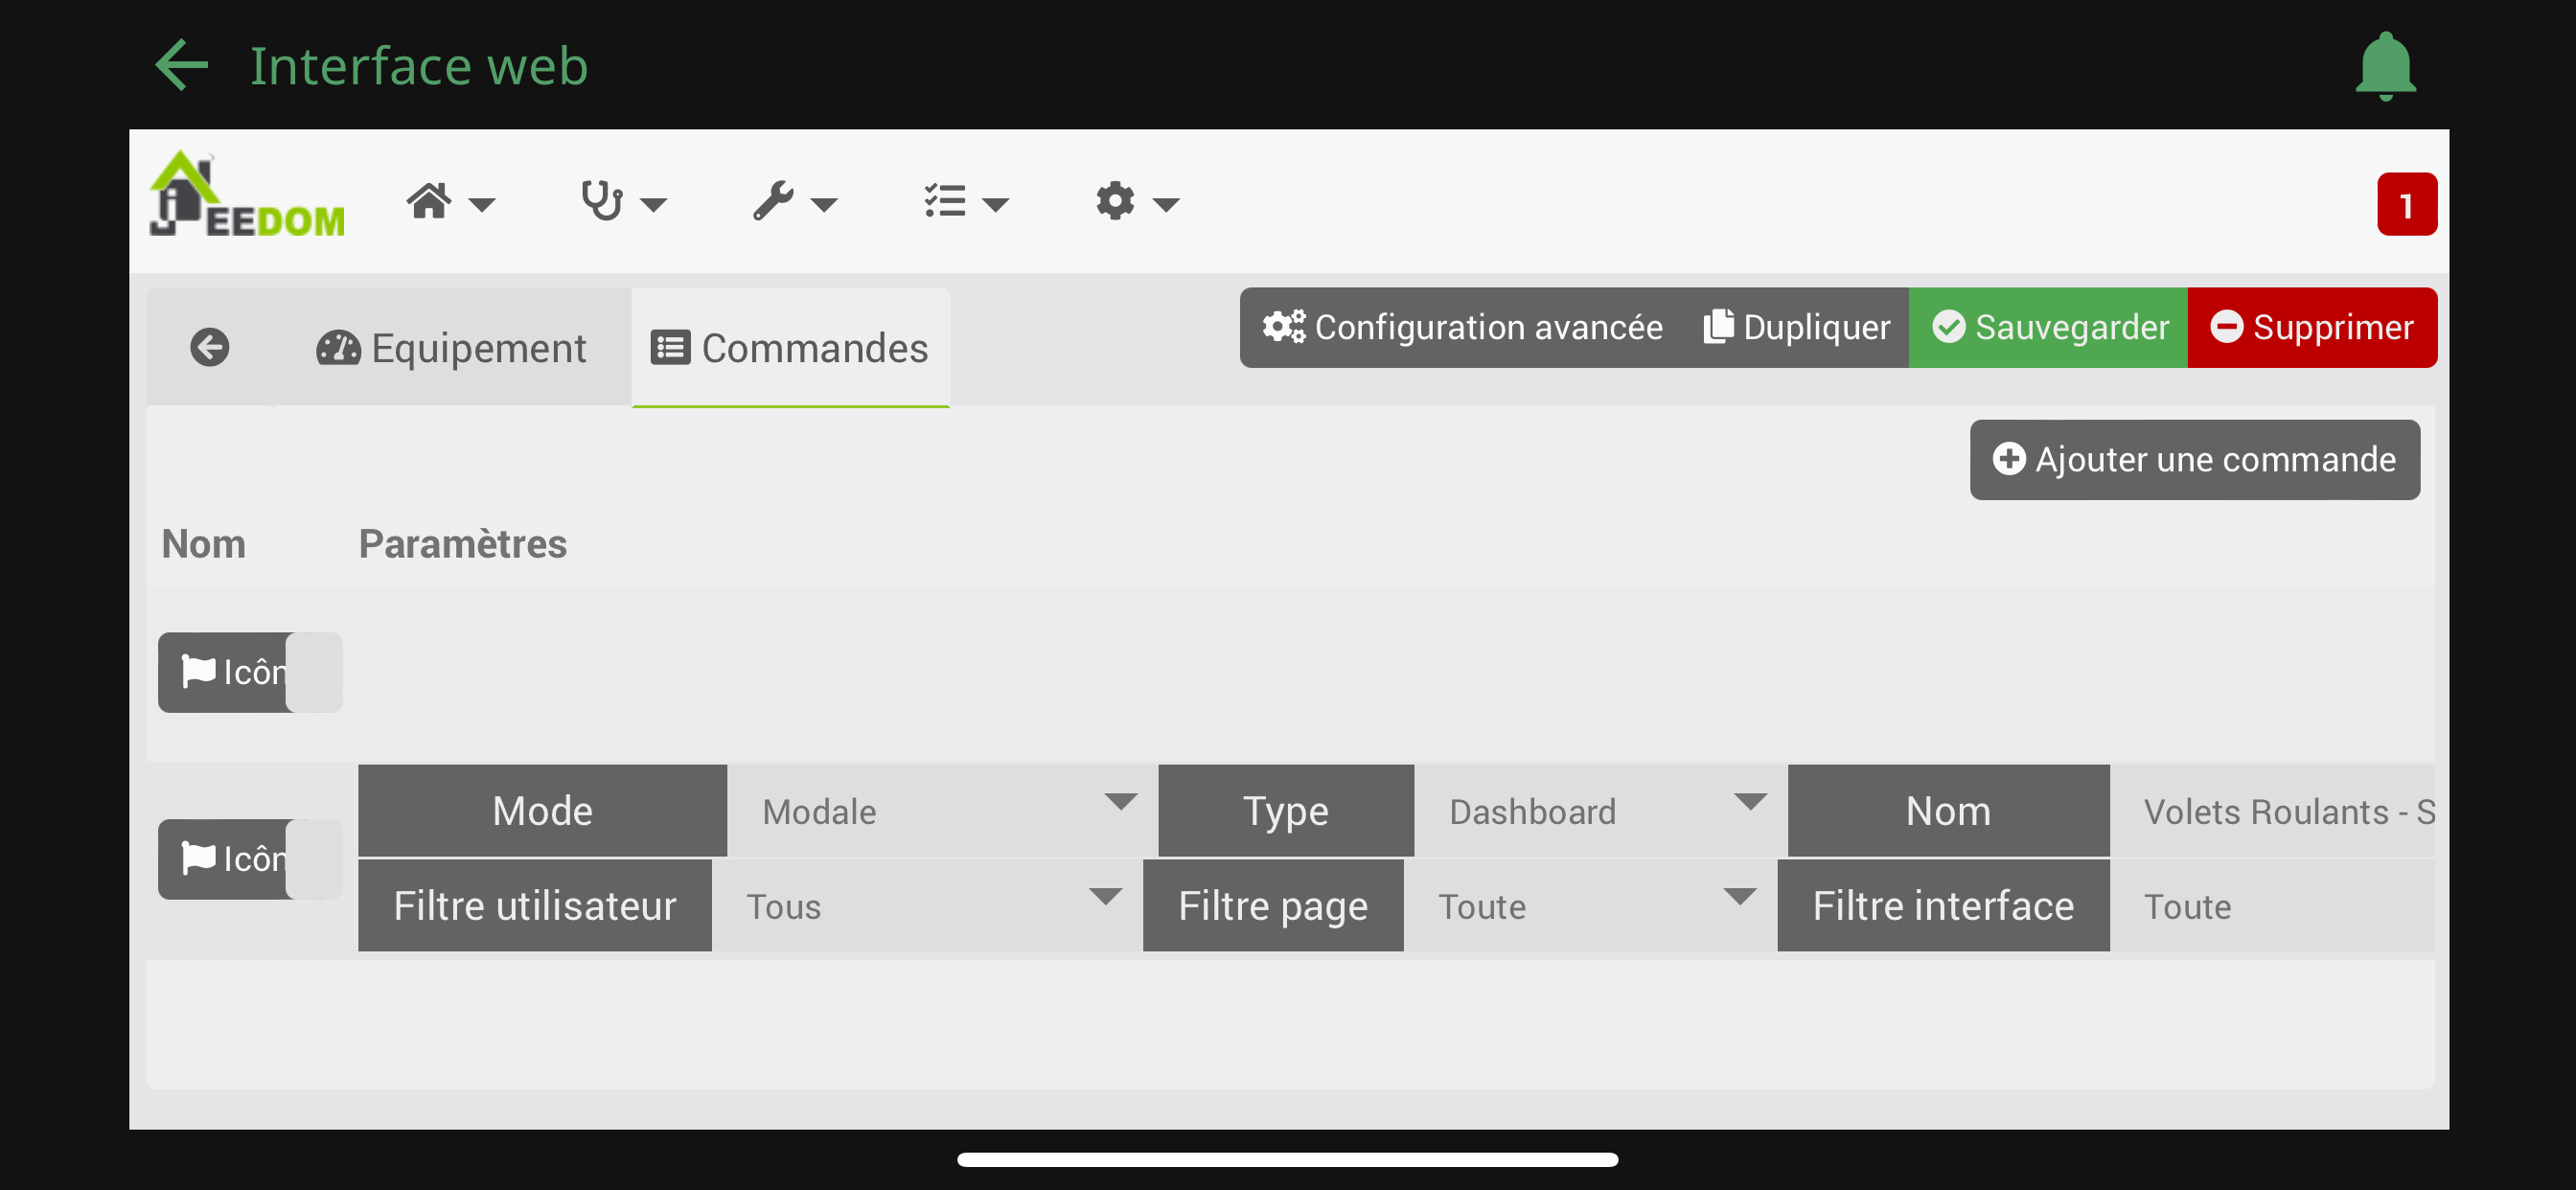Select the Commandes tab
The height and width of the screenshot is (1190, 2576).
pos(790,348)
